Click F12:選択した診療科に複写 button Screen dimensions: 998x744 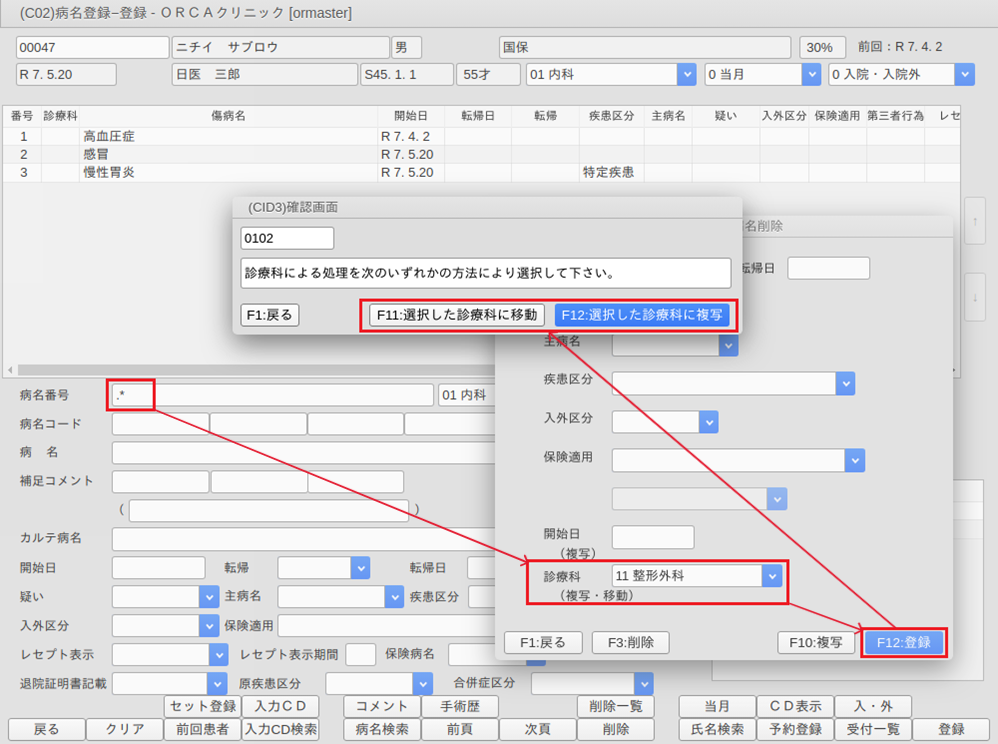click(642, 314)
